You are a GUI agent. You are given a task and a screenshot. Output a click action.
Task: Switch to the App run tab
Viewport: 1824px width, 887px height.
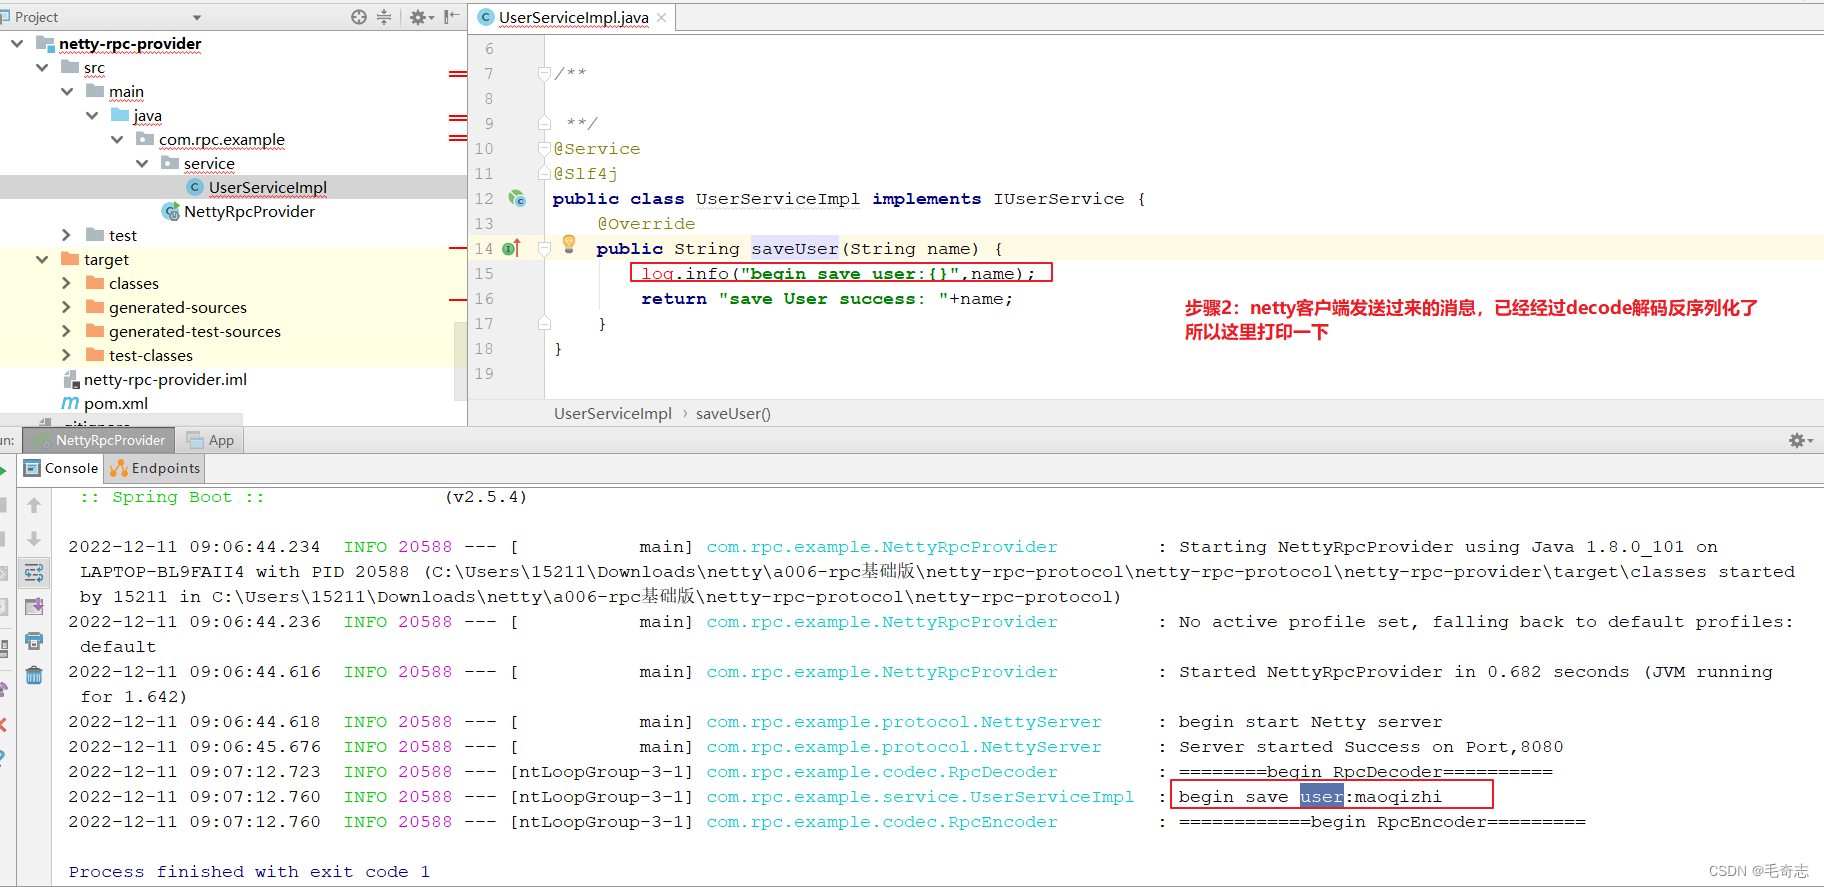coord(211,440)
